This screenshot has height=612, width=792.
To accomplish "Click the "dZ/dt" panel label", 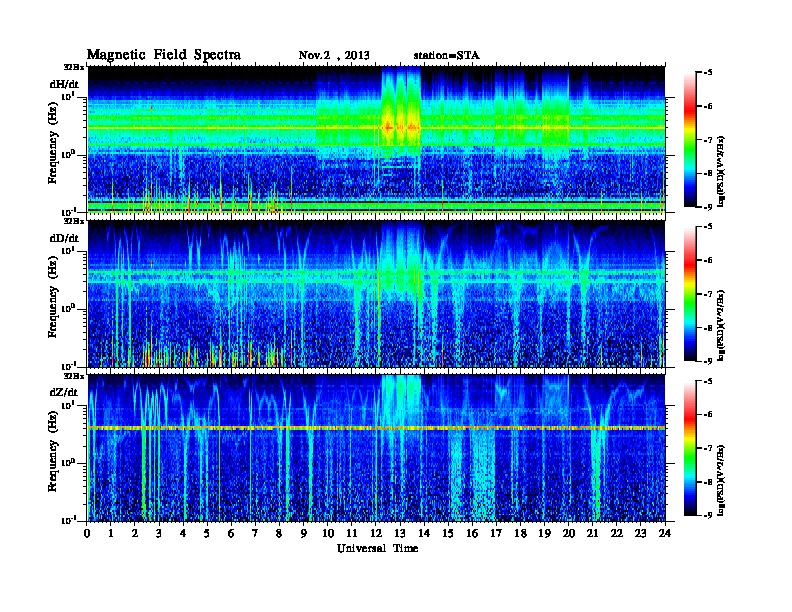I will pos(64,392).
